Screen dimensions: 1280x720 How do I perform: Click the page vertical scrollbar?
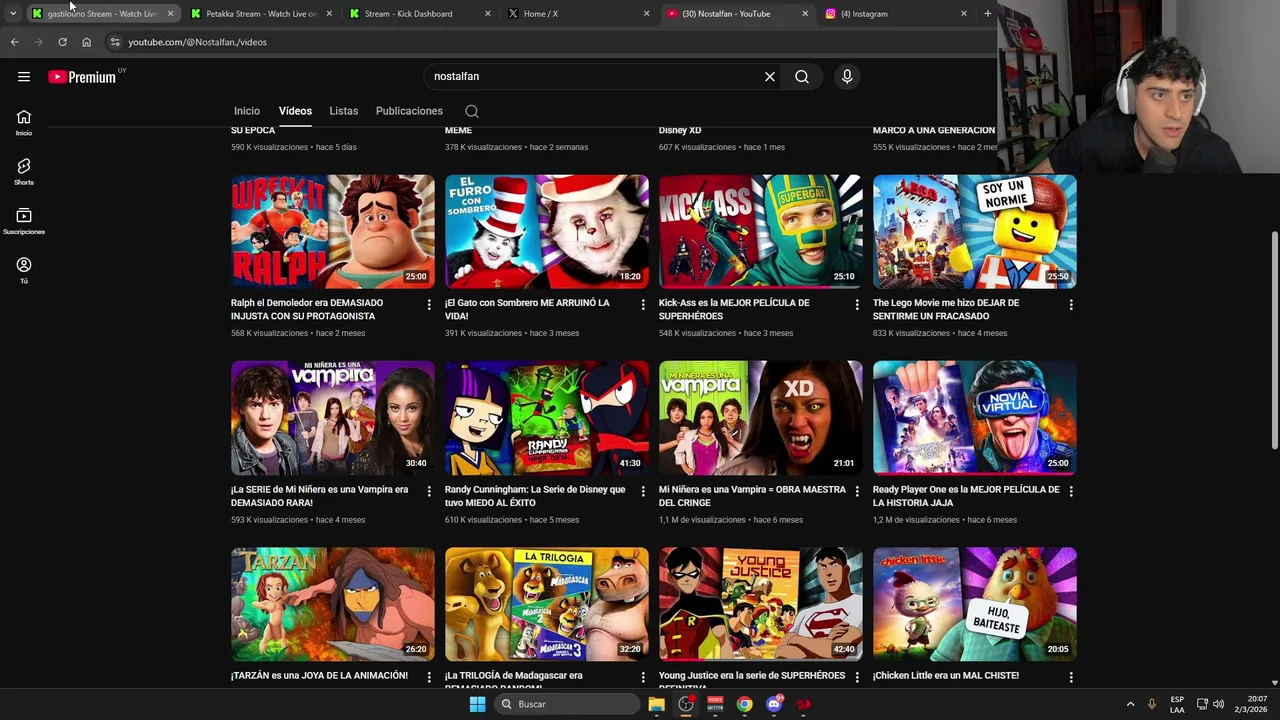[1274, 341]
